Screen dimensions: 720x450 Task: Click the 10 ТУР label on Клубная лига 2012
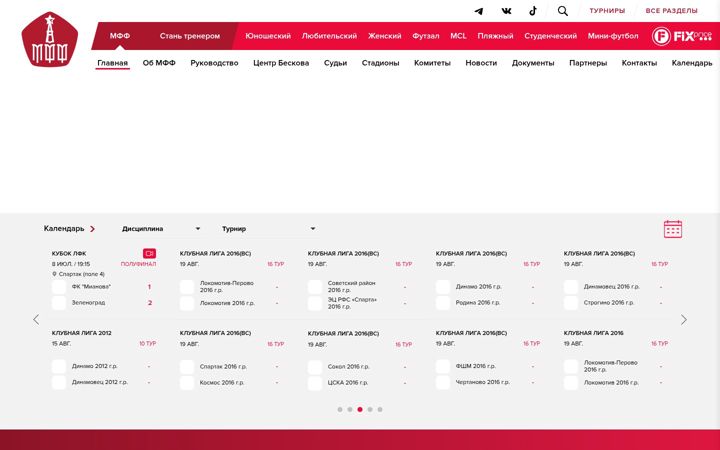point(147,343)
